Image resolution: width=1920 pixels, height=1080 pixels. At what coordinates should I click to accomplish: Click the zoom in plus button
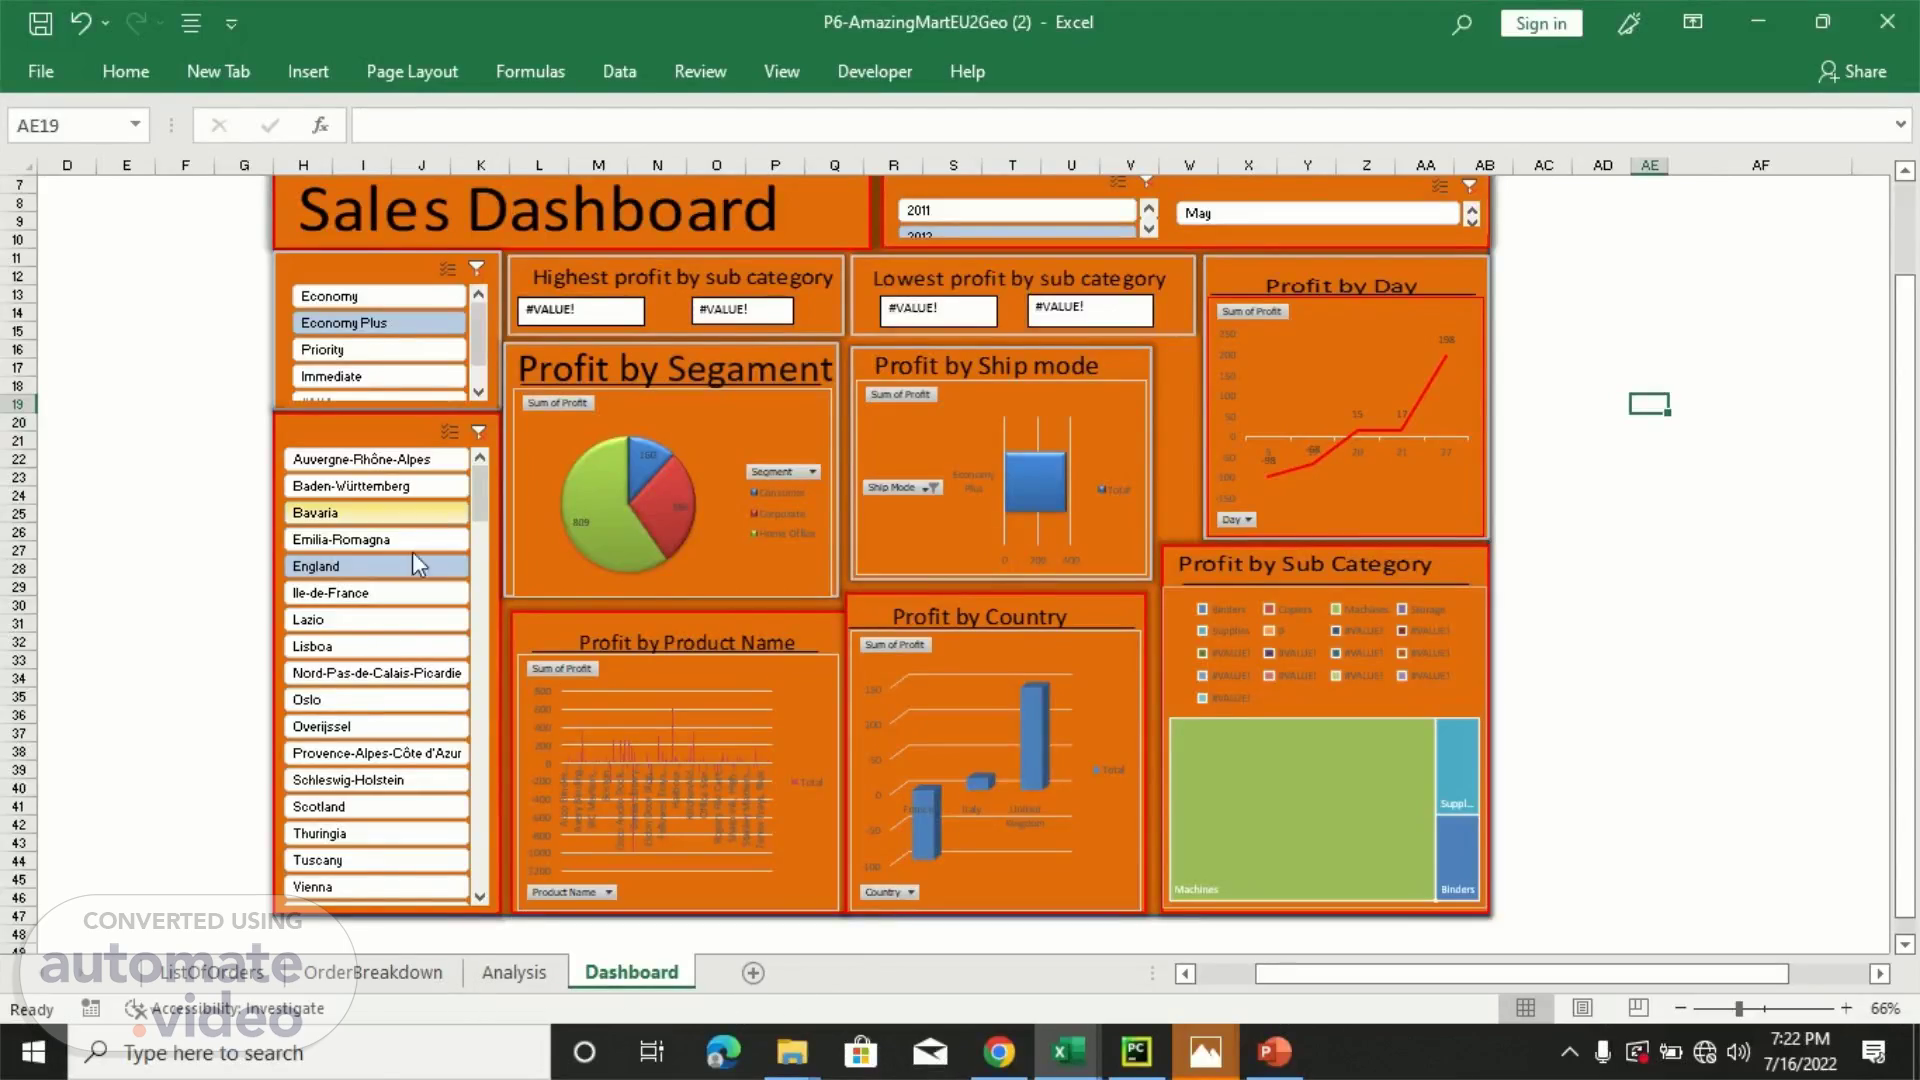(x=1846, y=1009)
